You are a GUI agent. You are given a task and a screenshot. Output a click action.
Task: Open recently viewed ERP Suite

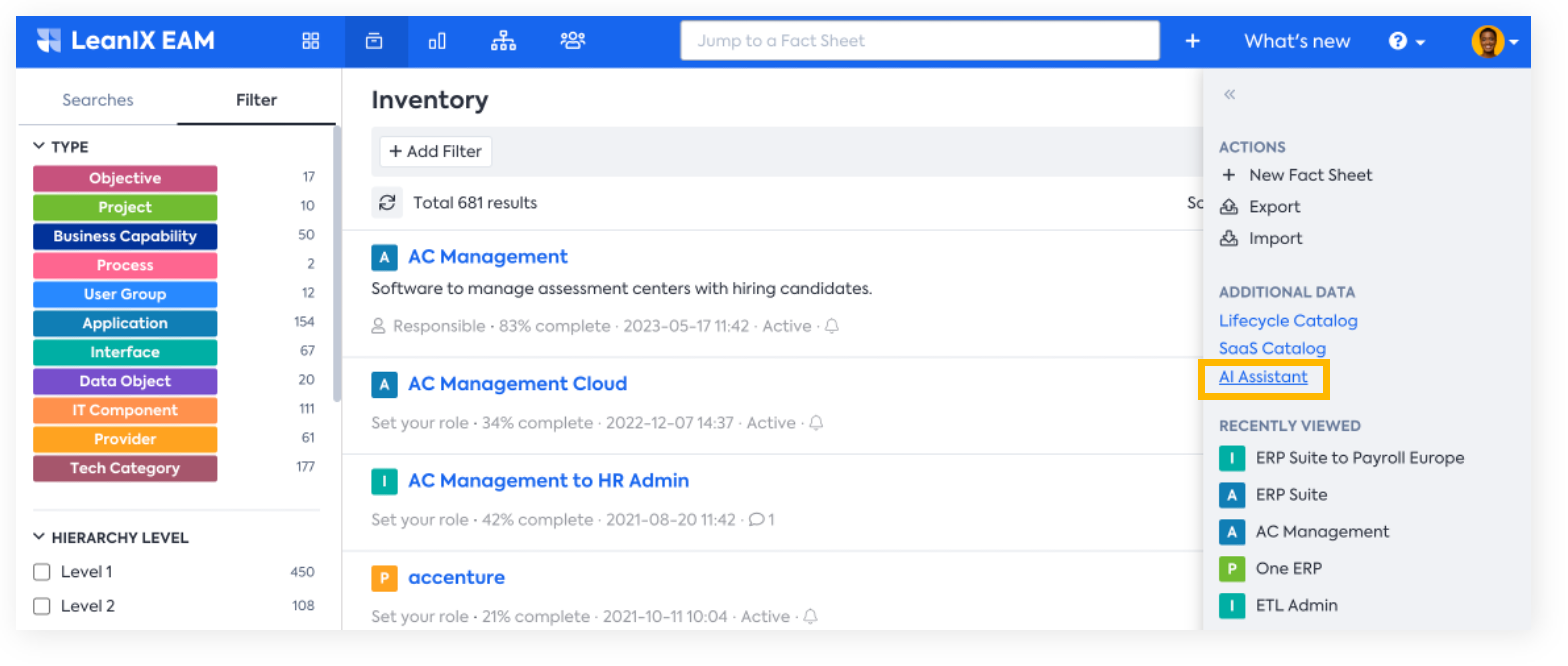pyautogui.click(x=1291, y=495)
